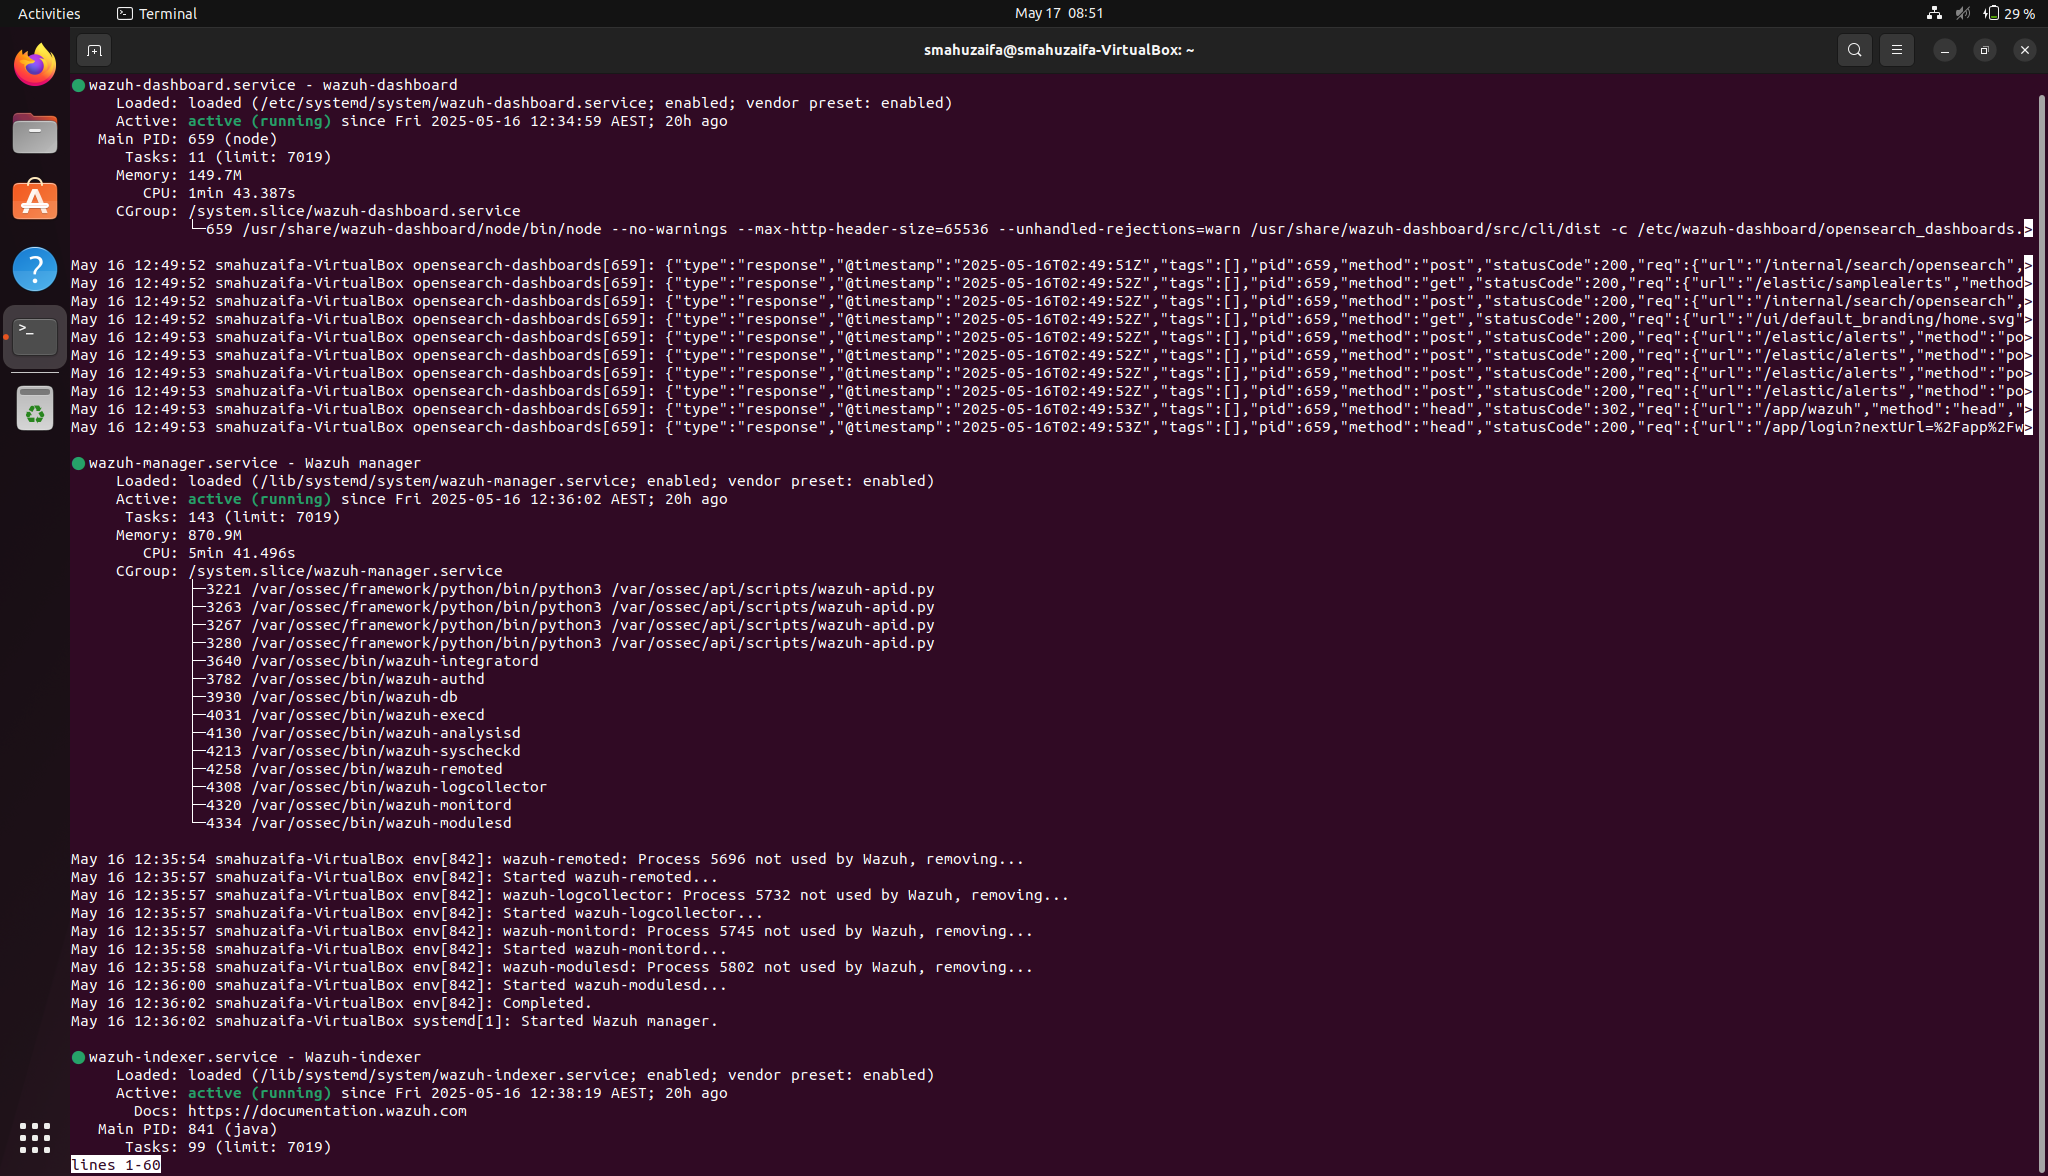This screenshot has height=1176, width=2048.
Task: Open the Files manager in dock
Action: pyautogui.click(x=35, y=133)
